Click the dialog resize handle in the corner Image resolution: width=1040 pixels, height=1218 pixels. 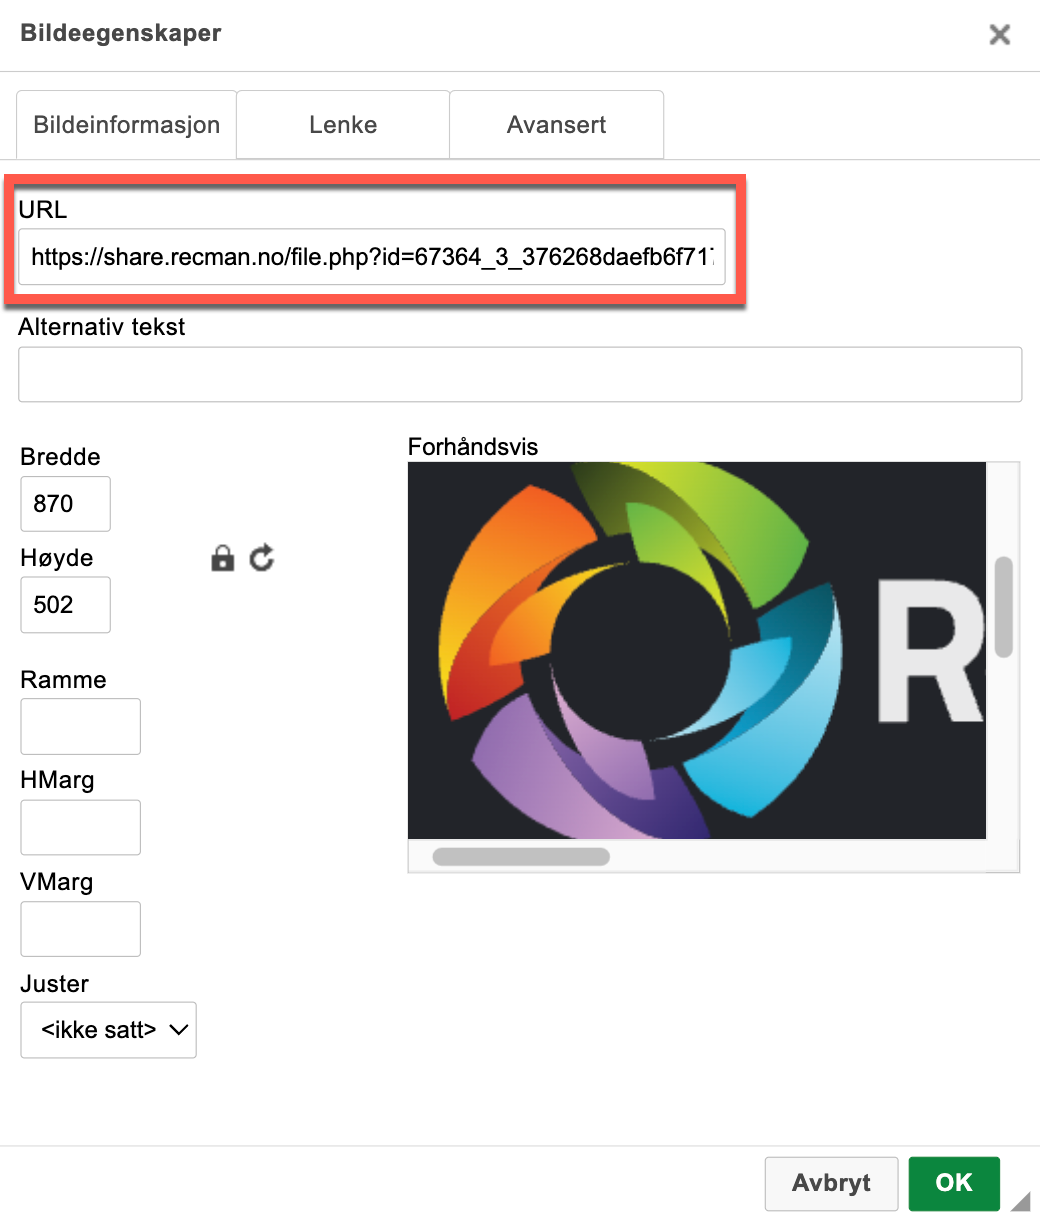pyautogui.click(x=1021, y=1201)
